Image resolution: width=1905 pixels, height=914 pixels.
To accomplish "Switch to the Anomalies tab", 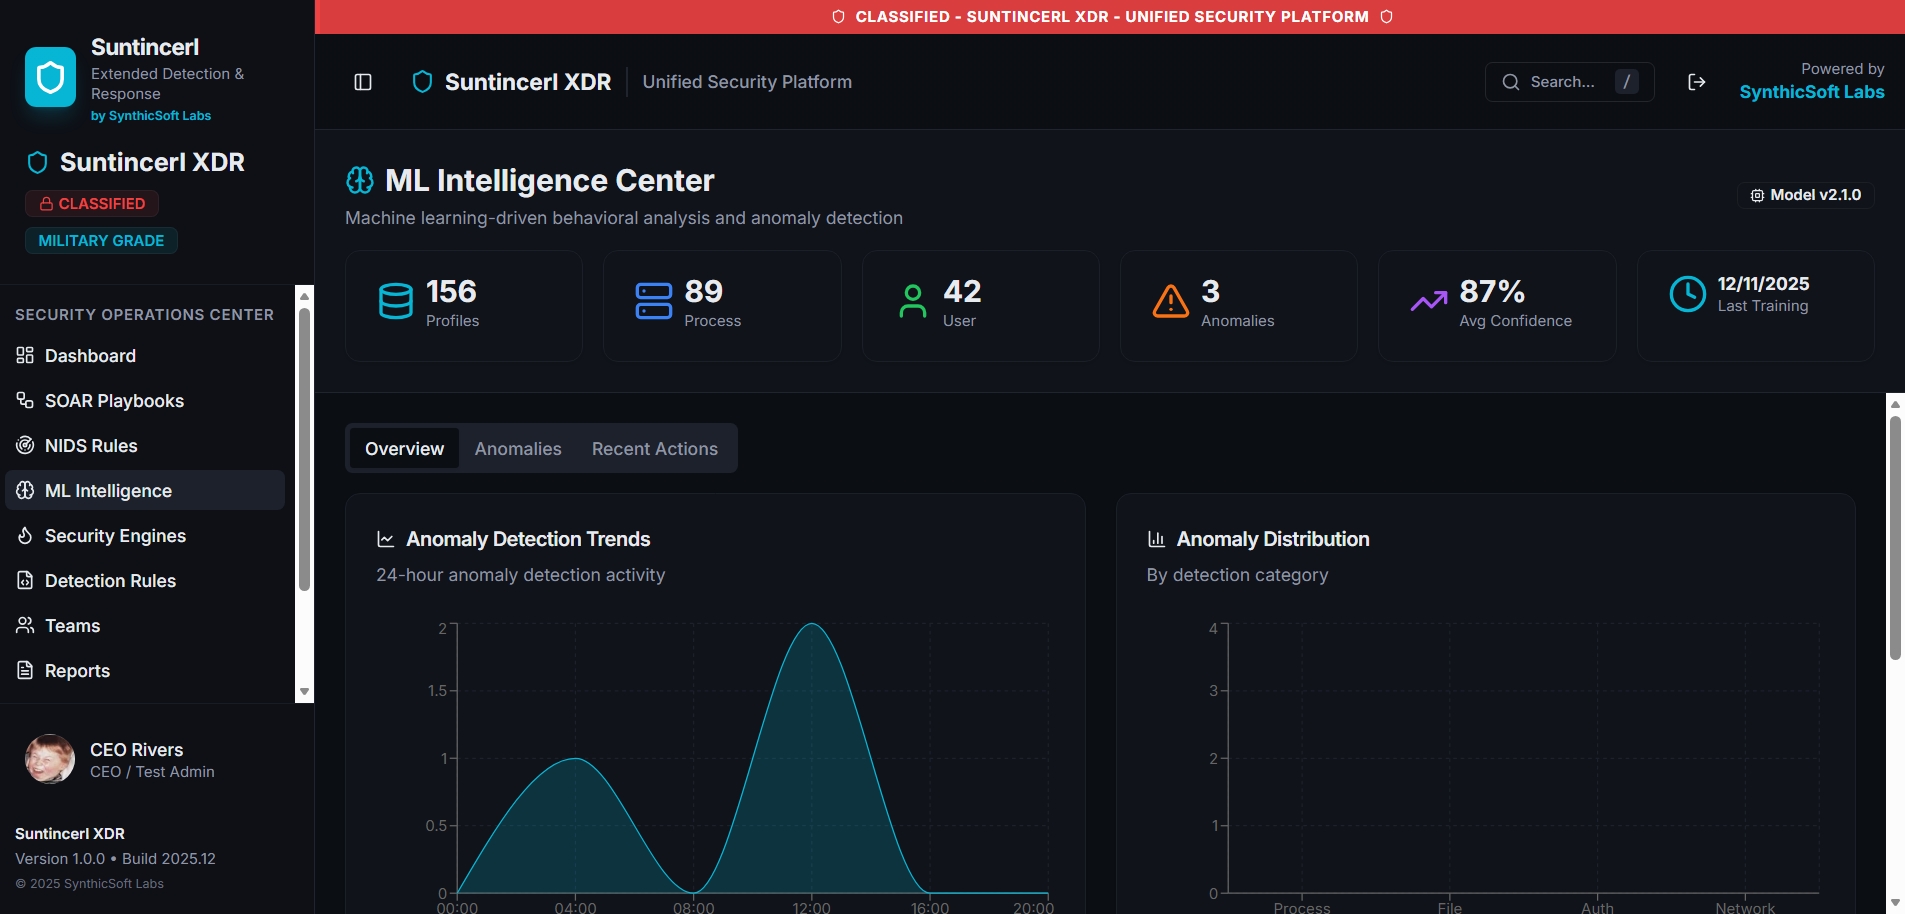I will pos(517,448).
